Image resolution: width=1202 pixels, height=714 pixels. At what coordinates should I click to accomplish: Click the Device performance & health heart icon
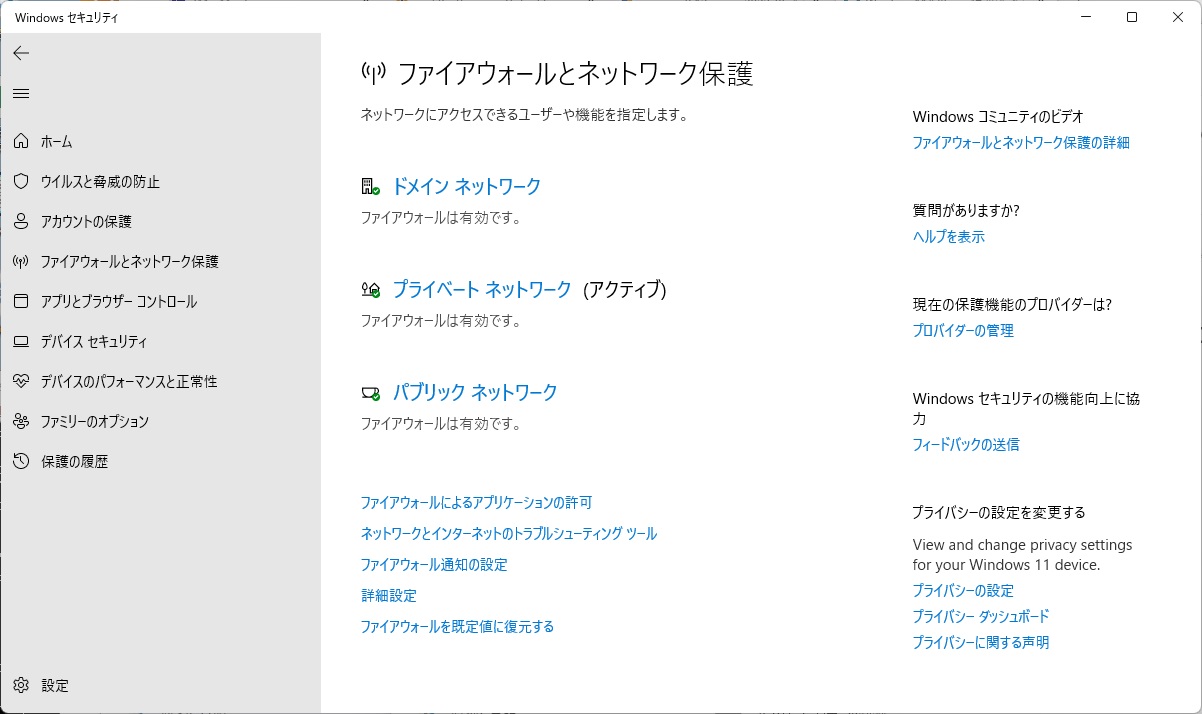pos(20,381)
